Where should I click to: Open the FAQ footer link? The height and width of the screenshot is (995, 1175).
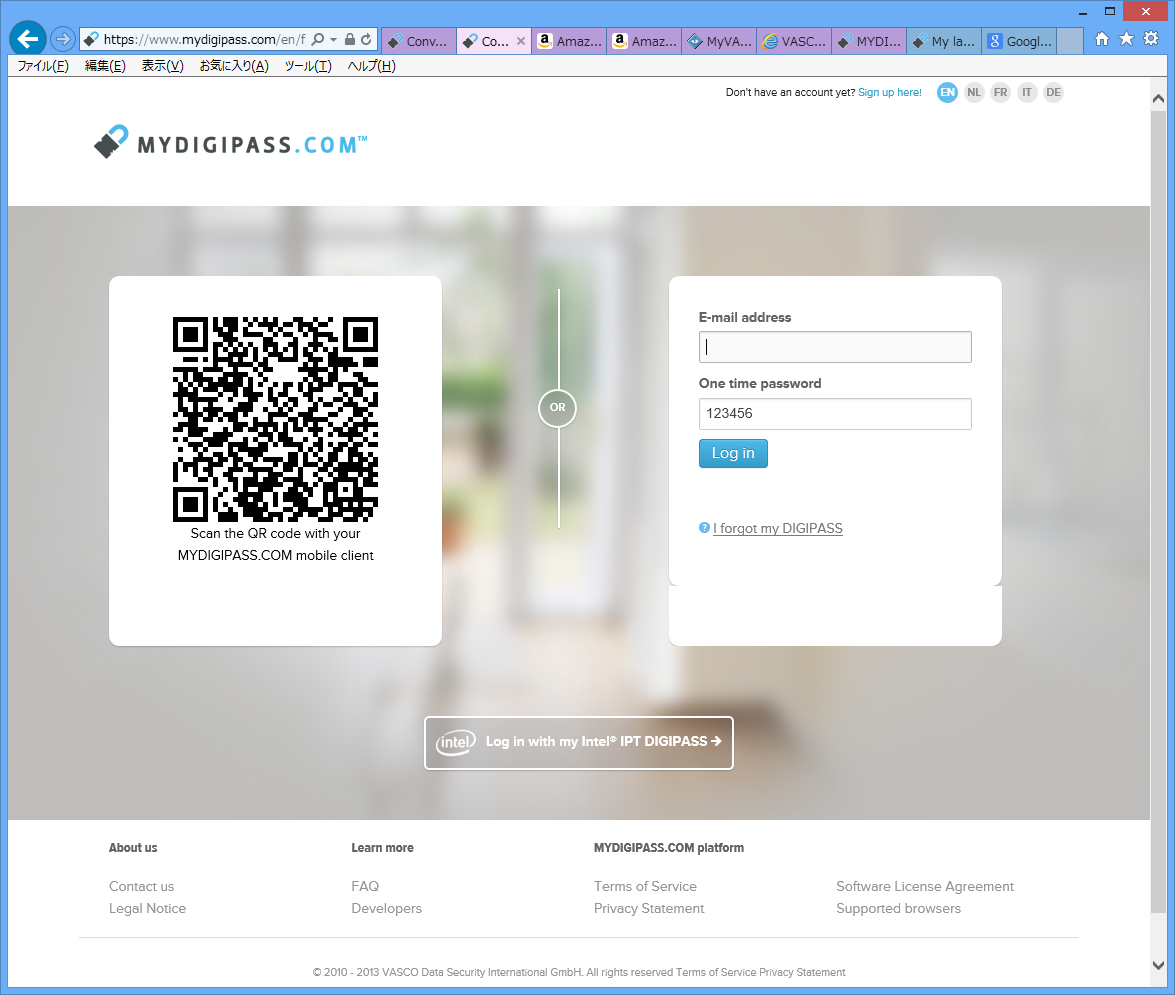[x=365, y=886]
